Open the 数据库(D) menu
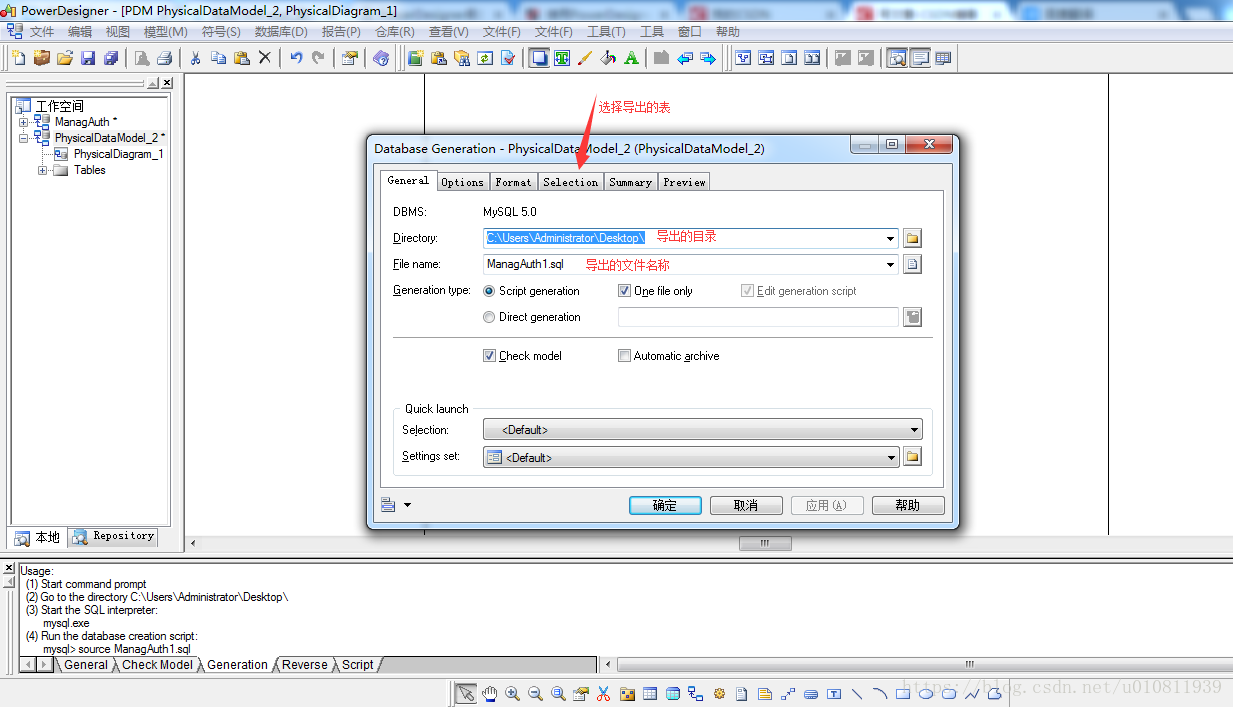Image resolution: width=1233 pixels, height=707 pixels. coord(281,32)
